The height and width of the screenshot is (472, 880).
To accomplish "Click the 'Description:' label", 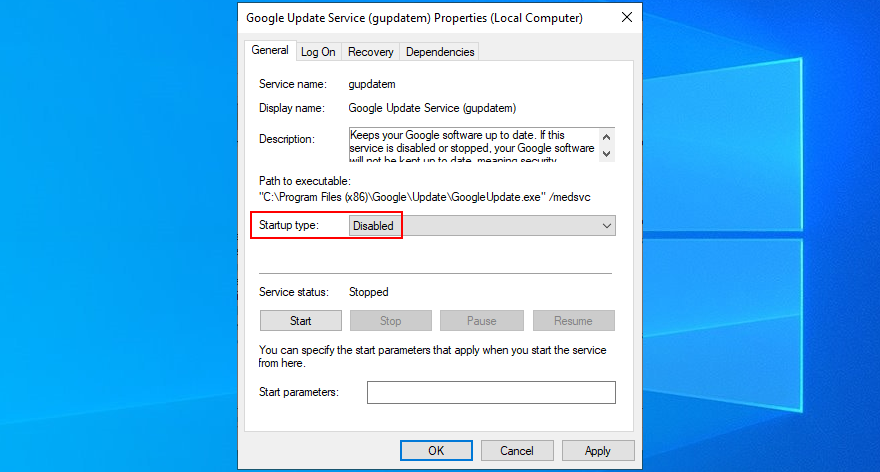I will (287, 139).
